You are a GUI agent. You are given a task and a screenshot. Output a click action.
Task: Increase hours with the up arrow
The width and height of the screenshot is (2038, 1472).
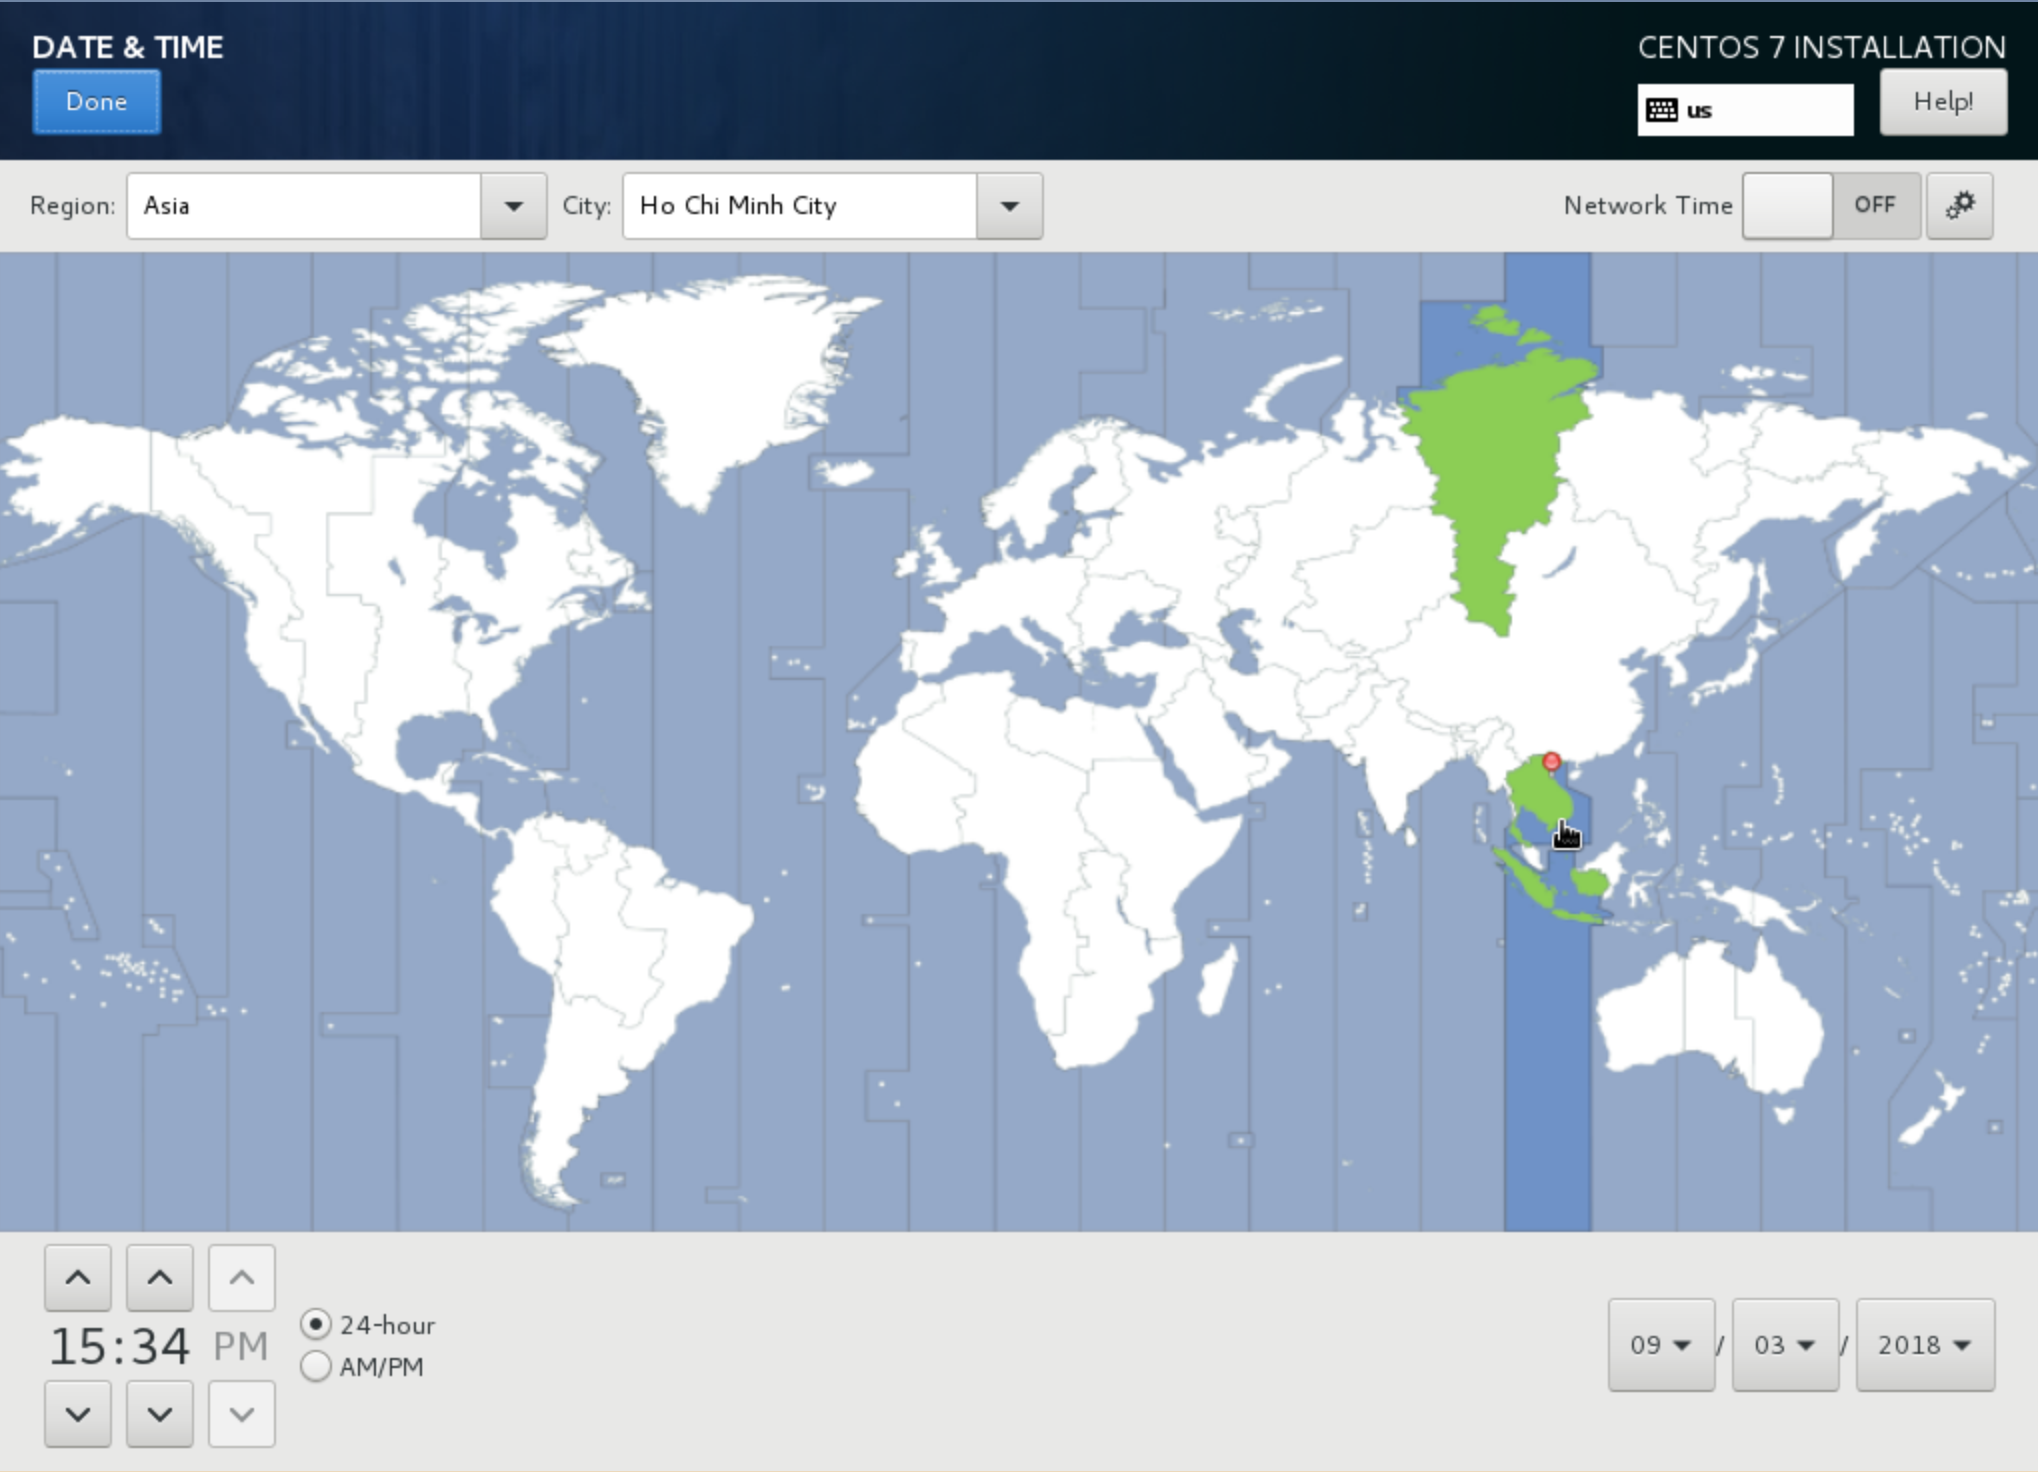coord(78,1278)
